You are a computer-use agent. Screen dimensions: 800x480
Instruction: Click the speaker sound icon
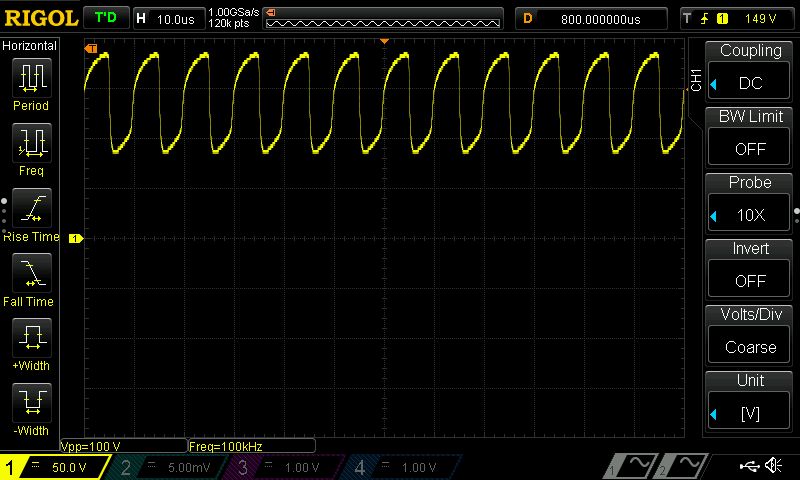[x=773, y=465]
